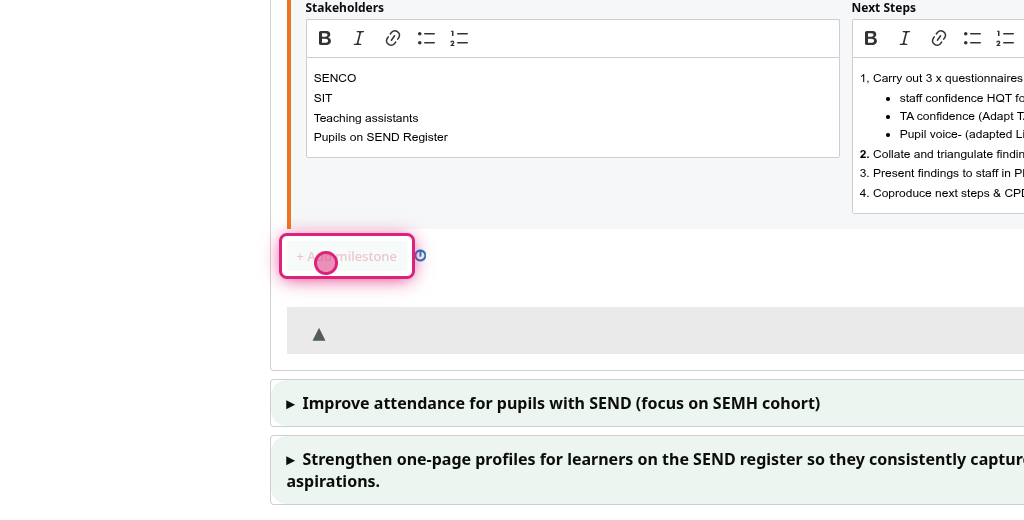Add bullet list in Stakeholders editor
This screenshot has height=520, width=1024.
coord(426,39)
